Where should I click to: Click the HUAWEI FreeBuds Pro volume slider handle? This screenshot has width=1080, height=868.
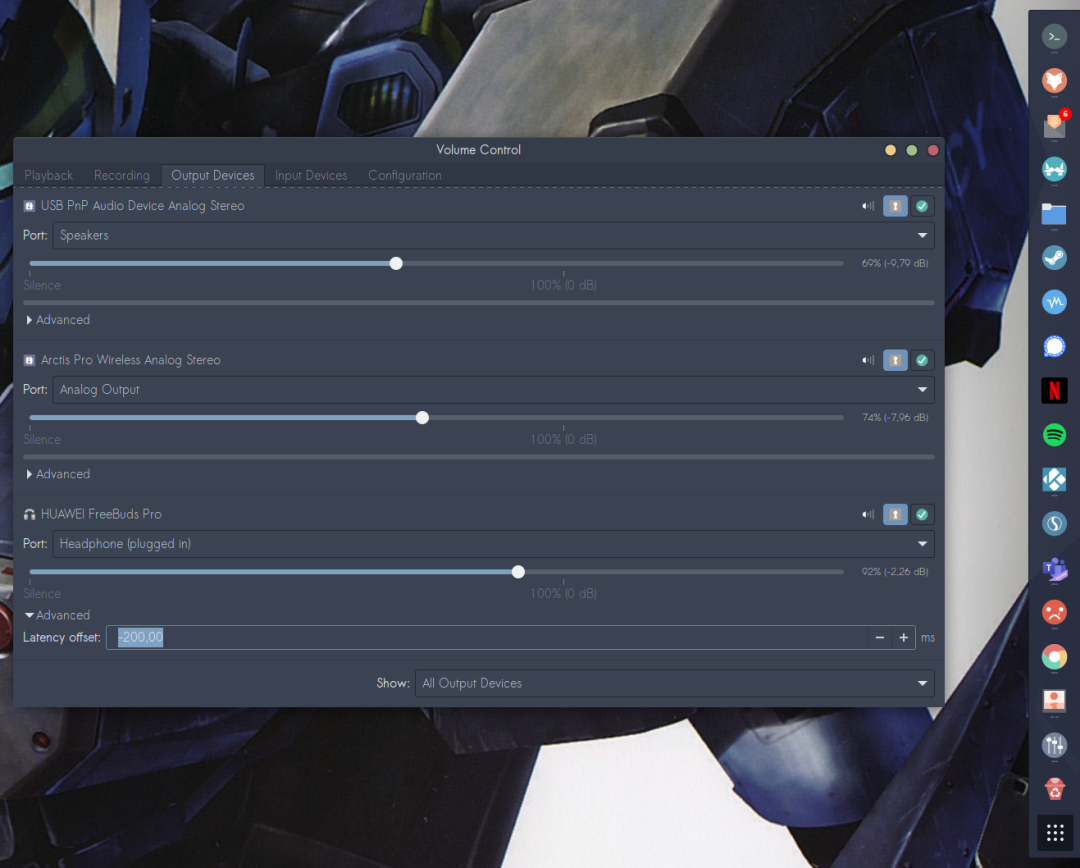519,572
